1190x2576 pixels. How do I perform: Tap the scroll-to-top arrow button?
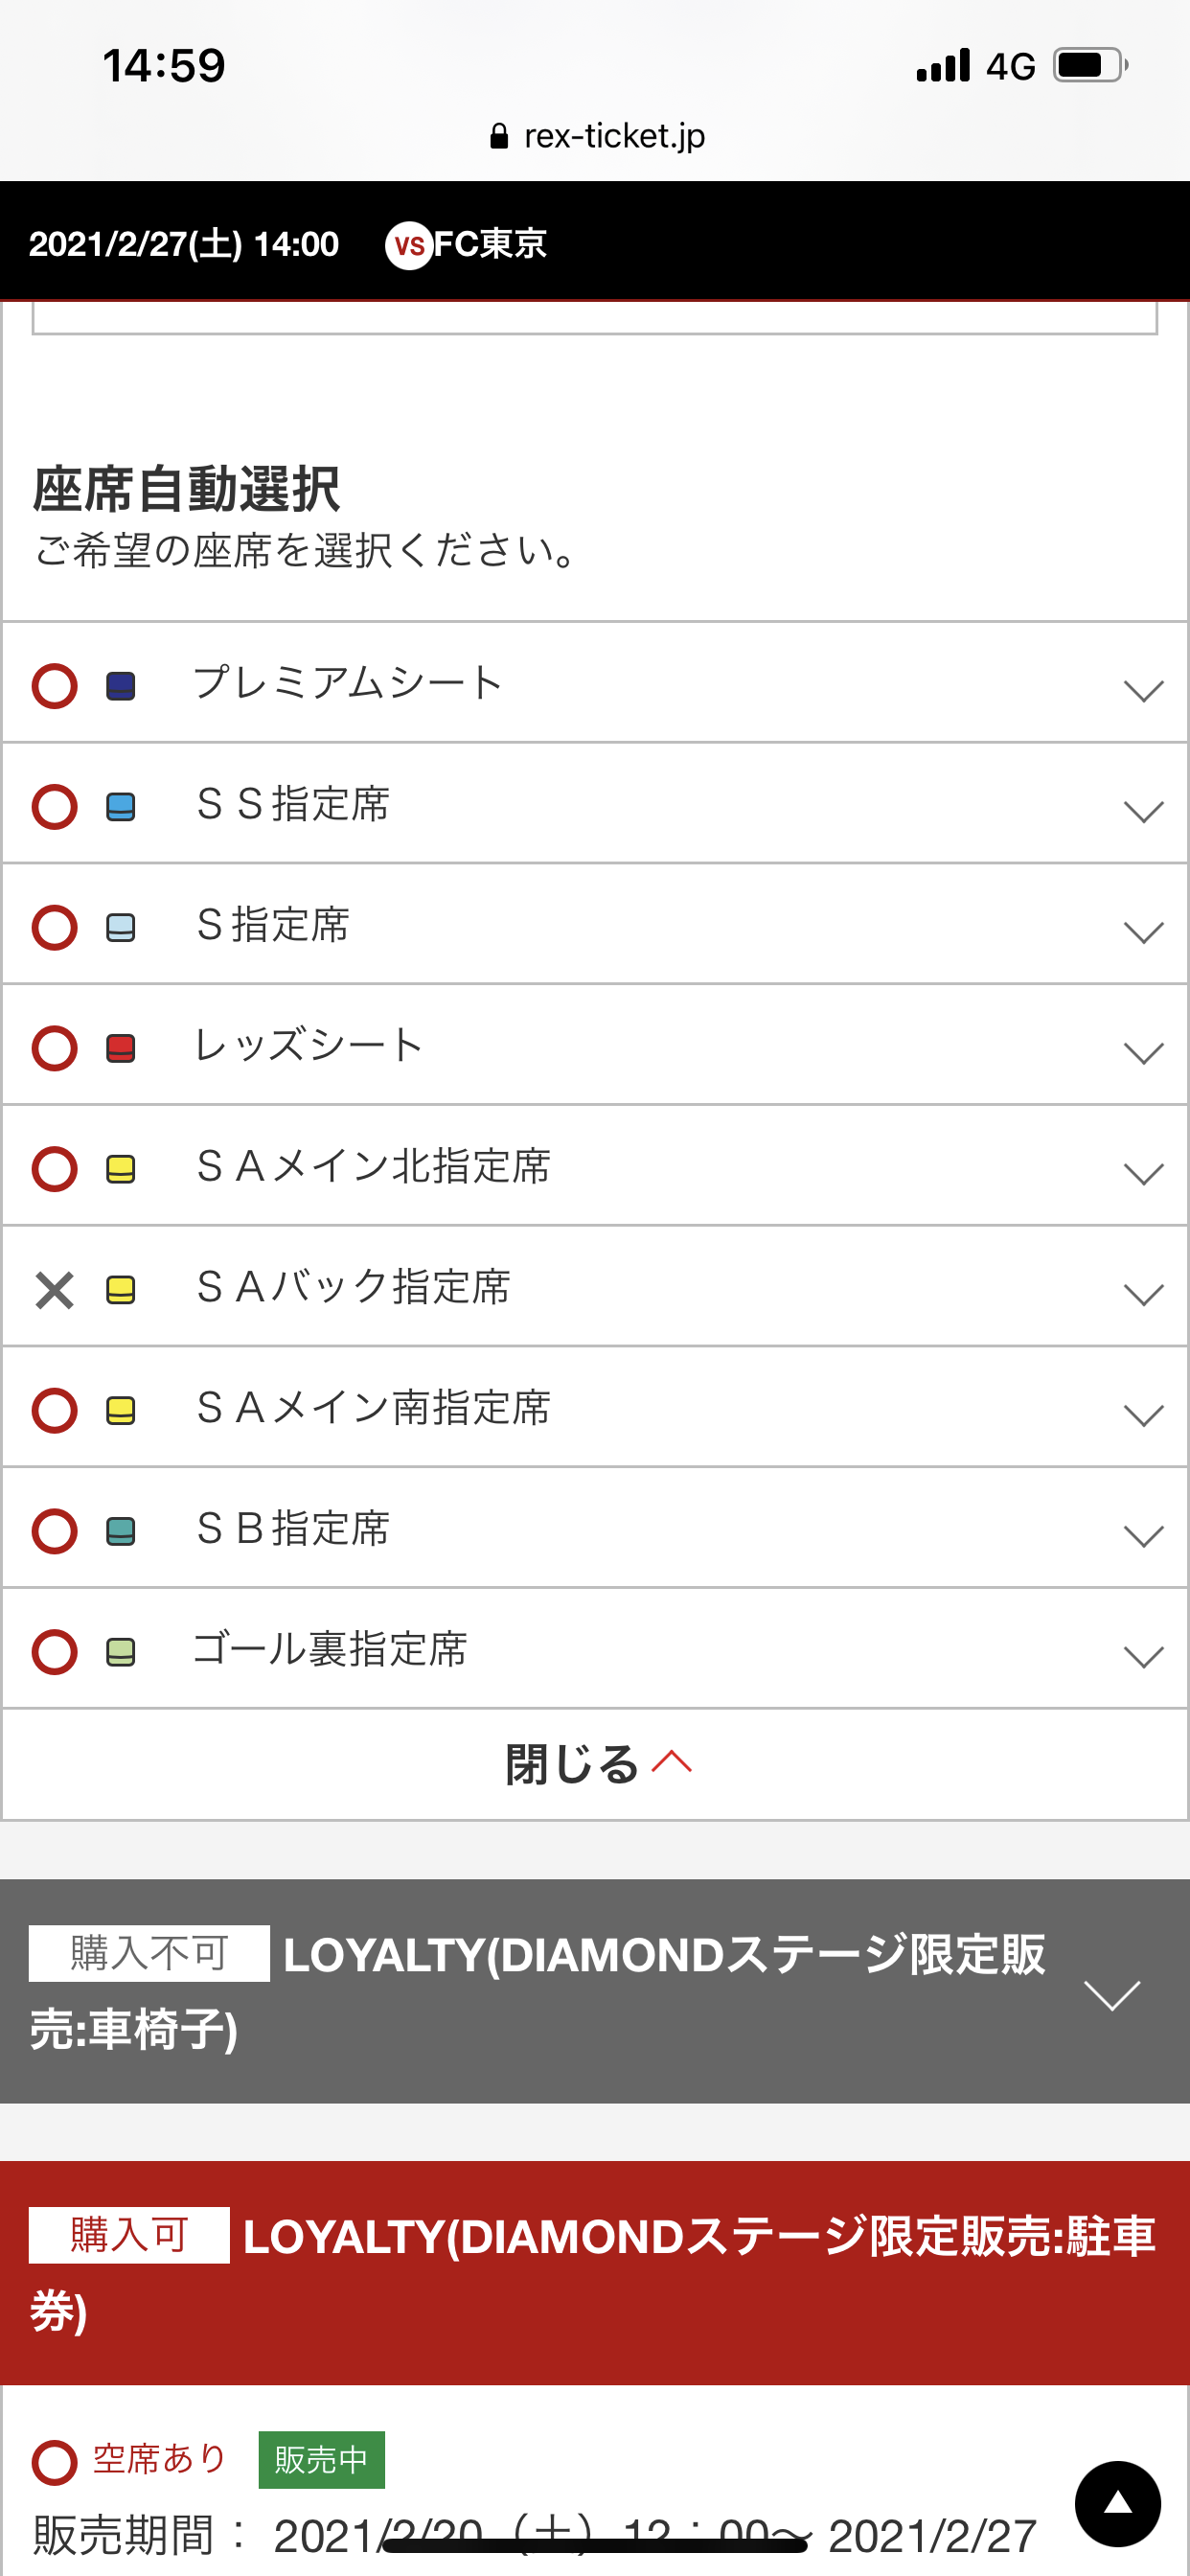[x=1117, y=2504]
